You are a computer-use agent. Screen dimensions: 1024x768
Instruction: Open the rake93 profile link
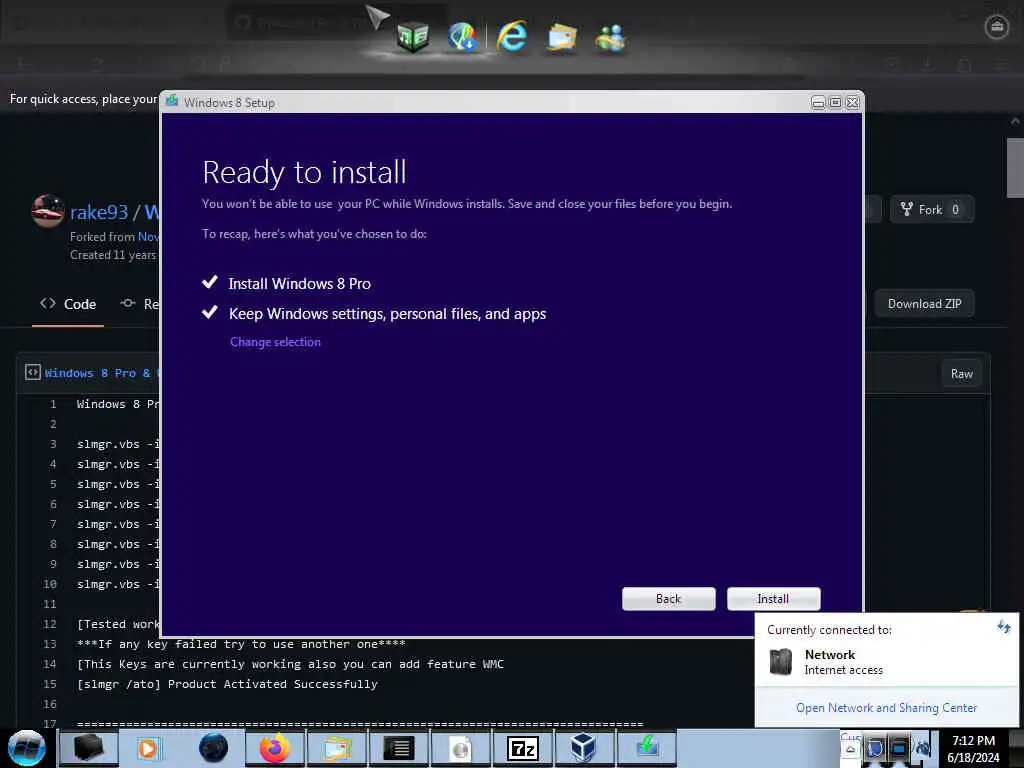[99, 212]
